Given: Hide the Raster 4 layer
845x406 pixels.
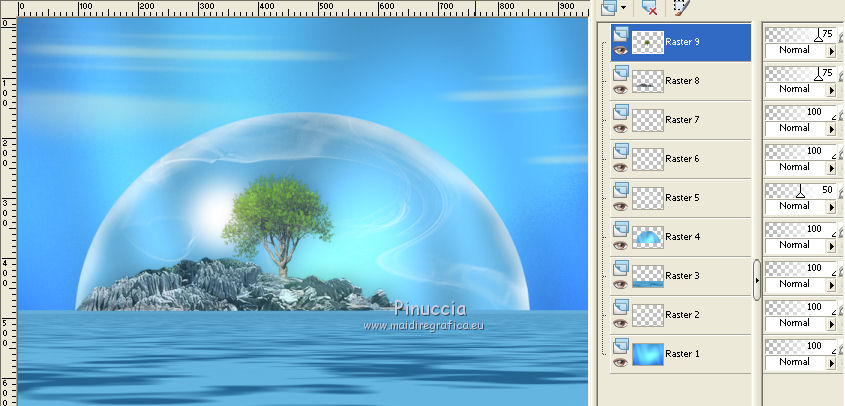Looking at the screenshot, I should pos(621,245).
